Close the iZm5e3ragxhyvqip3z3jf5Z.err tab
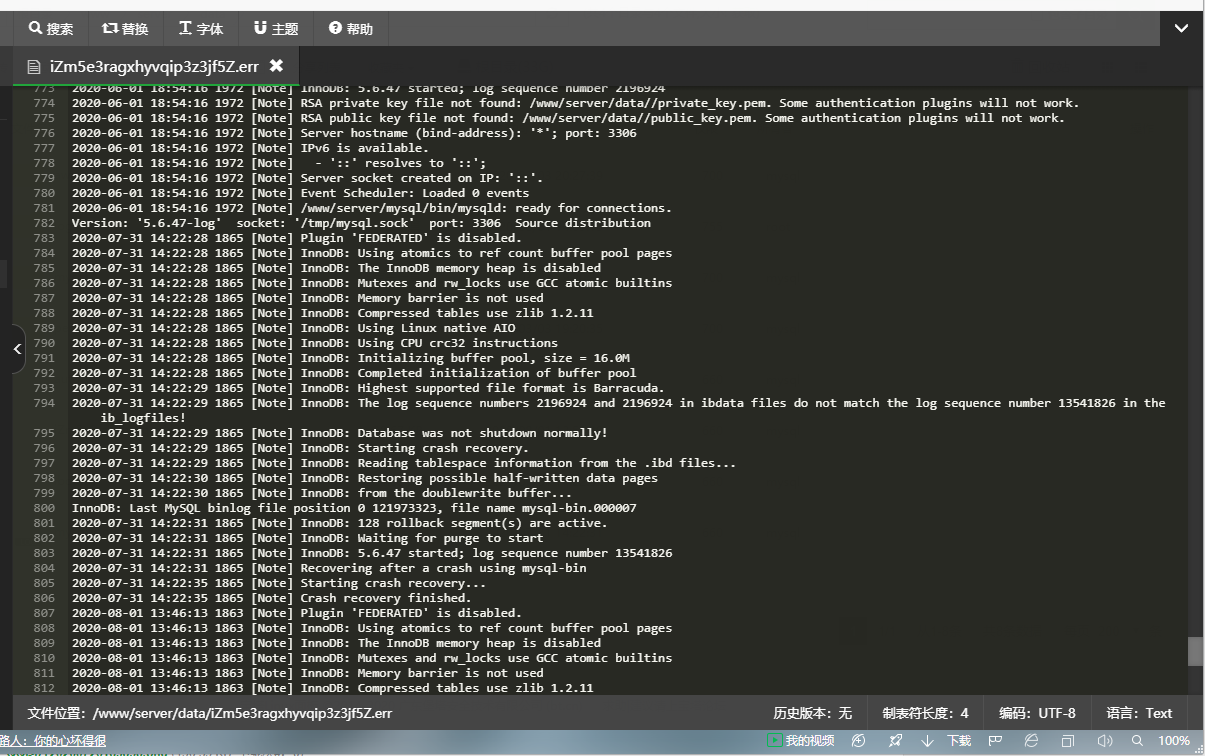1205x756 pixels. pyautogui.click(x=276, y=66)
